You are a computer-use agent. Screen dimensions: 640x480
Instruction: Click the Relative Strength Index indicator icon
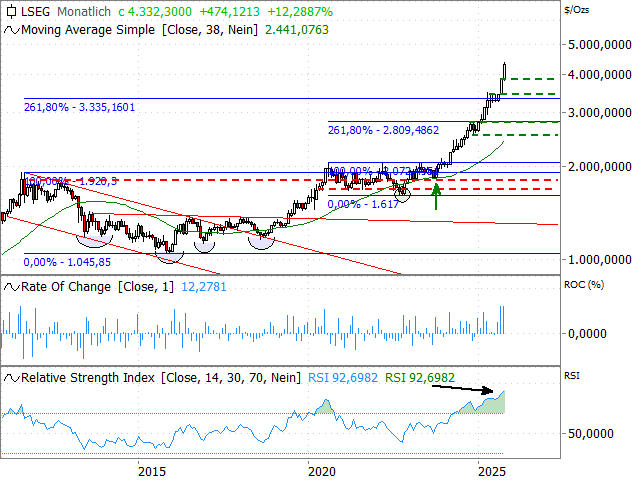click(10, 378)
